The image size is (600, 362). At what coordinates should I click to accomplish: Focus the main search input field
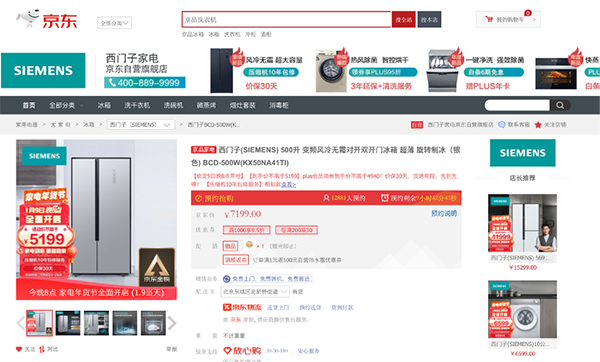(x=286, y=20)
